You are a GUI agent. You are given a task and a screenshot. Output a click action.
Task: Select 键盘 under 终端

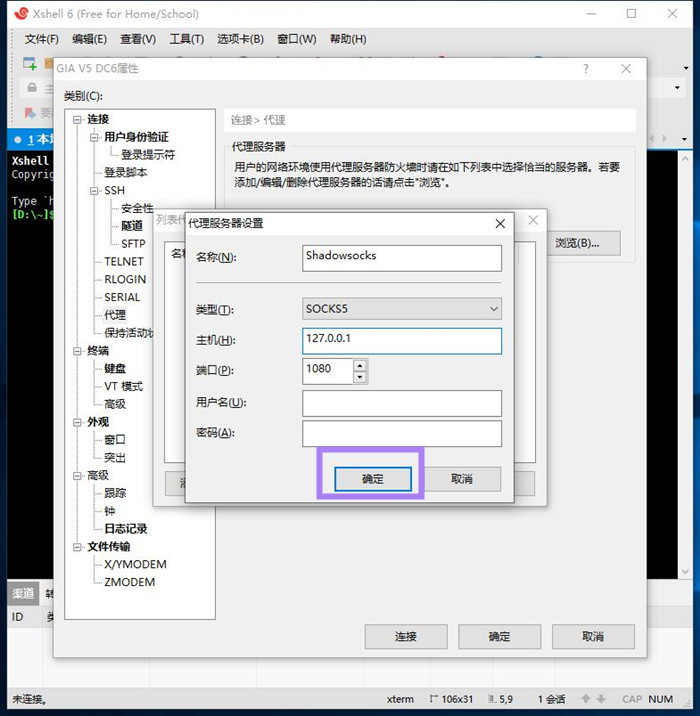coord(115,369)
